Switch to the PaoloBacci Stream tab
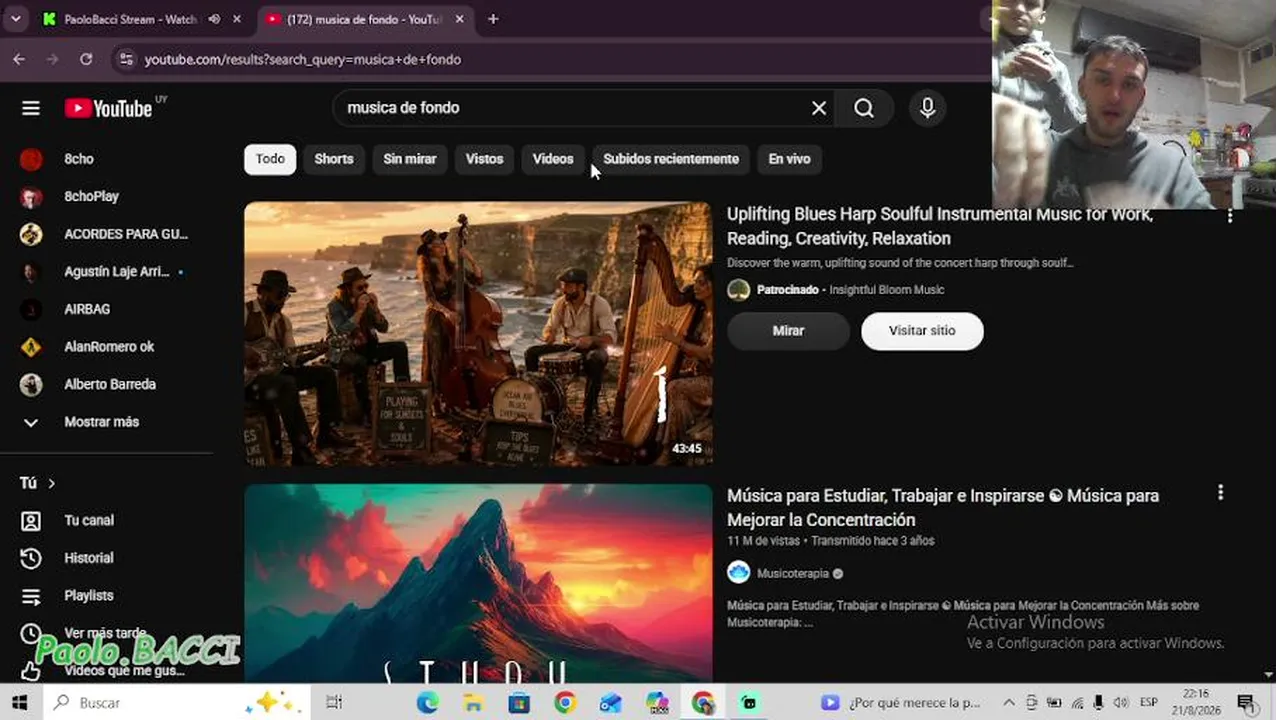 [x=130, y=19]
